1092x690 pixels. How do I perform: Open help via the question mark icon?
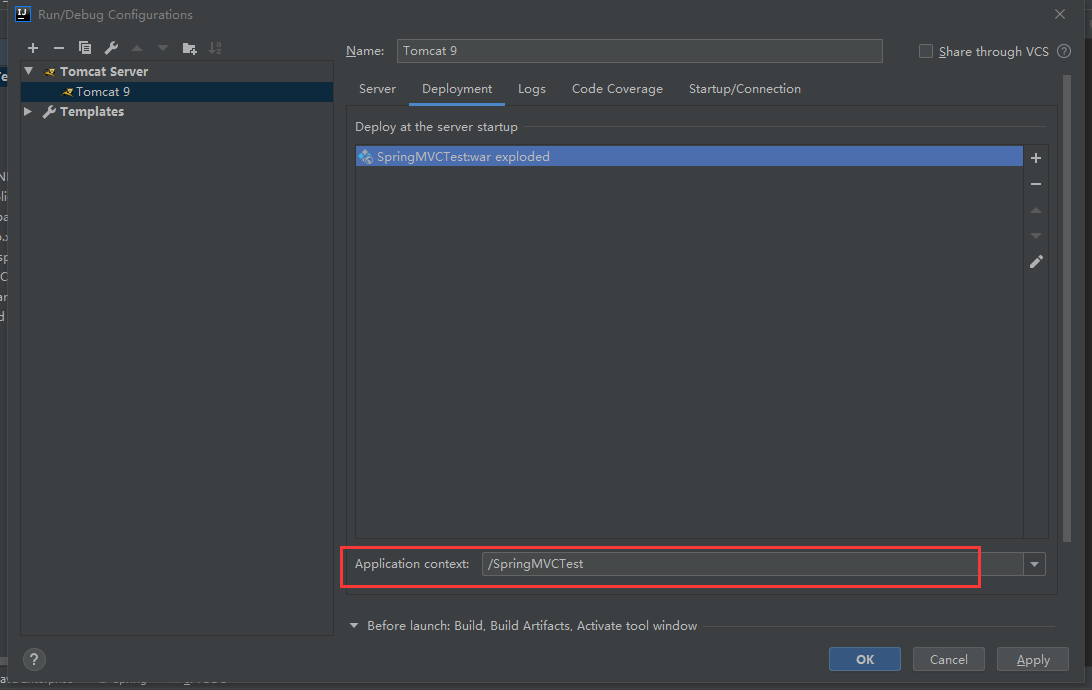coord(34,659)
